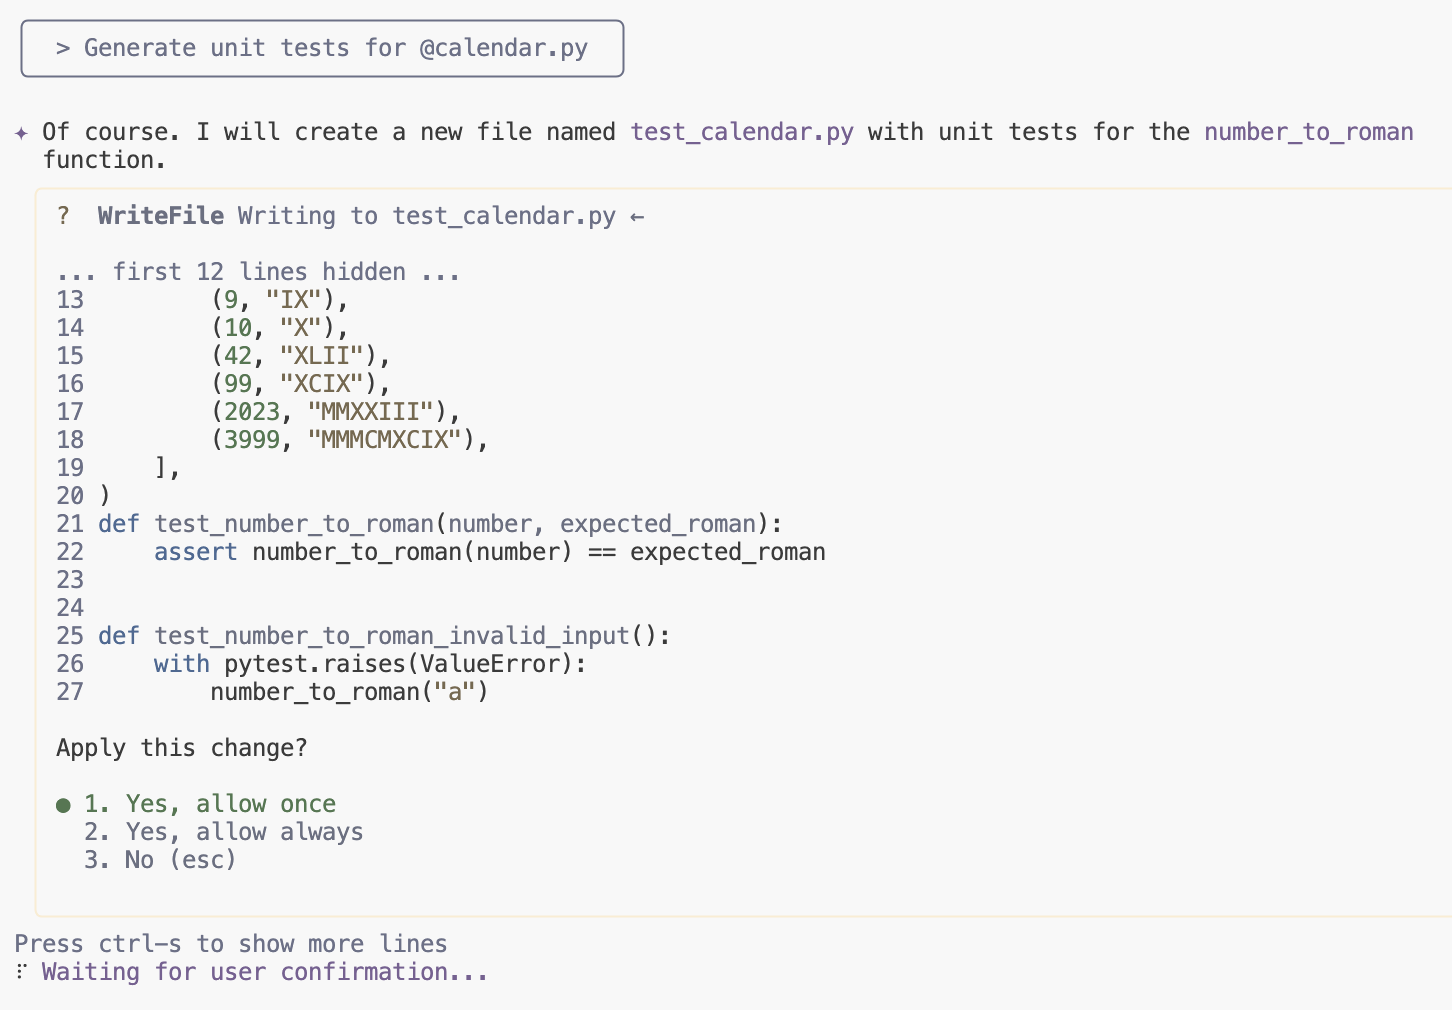Click the 'Generate unit tests' prompt input box
The height and width of the screenshot is (1010, 1452).
[x=322, y=48]
